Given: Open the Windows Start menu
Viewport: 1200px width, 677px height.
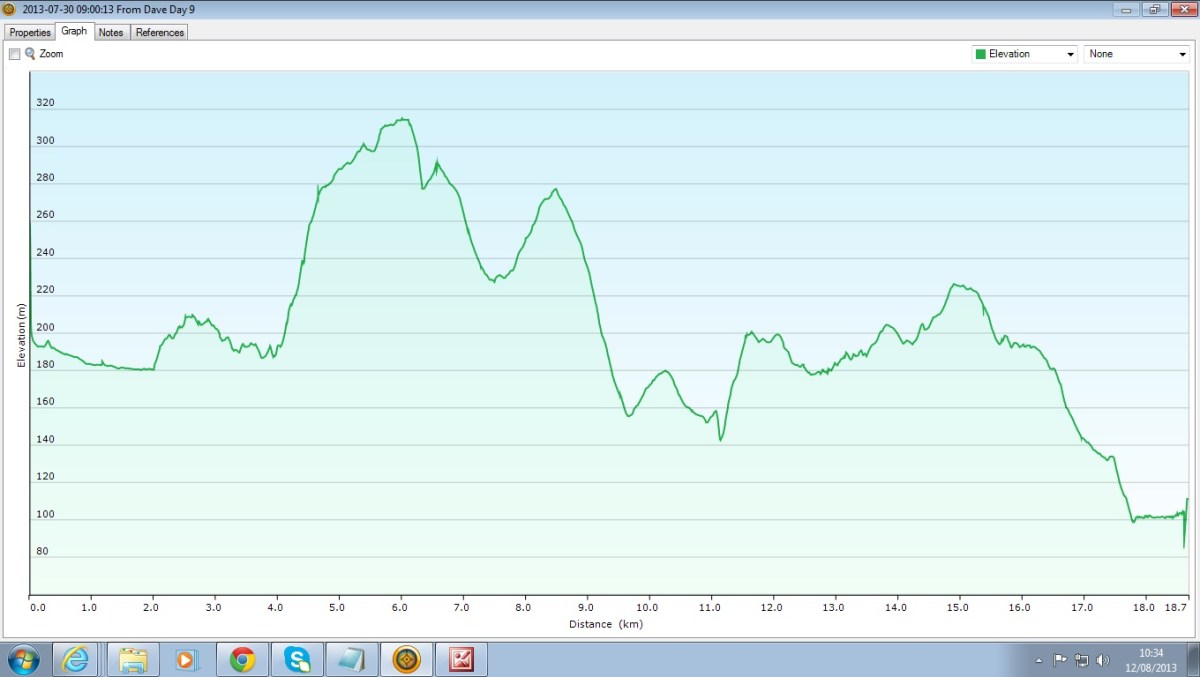Looking at the screenshot, I should click(22, 659).
